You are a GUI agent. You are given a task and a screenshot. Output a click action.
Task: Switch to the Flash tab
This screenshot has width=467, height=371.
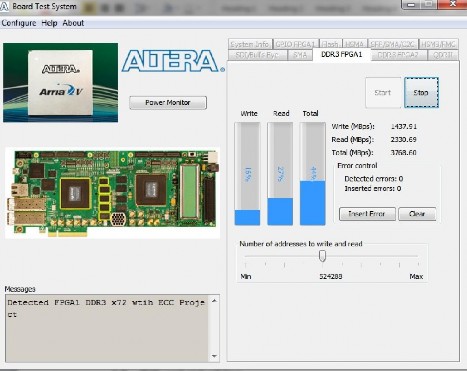(x=330, y=44)
